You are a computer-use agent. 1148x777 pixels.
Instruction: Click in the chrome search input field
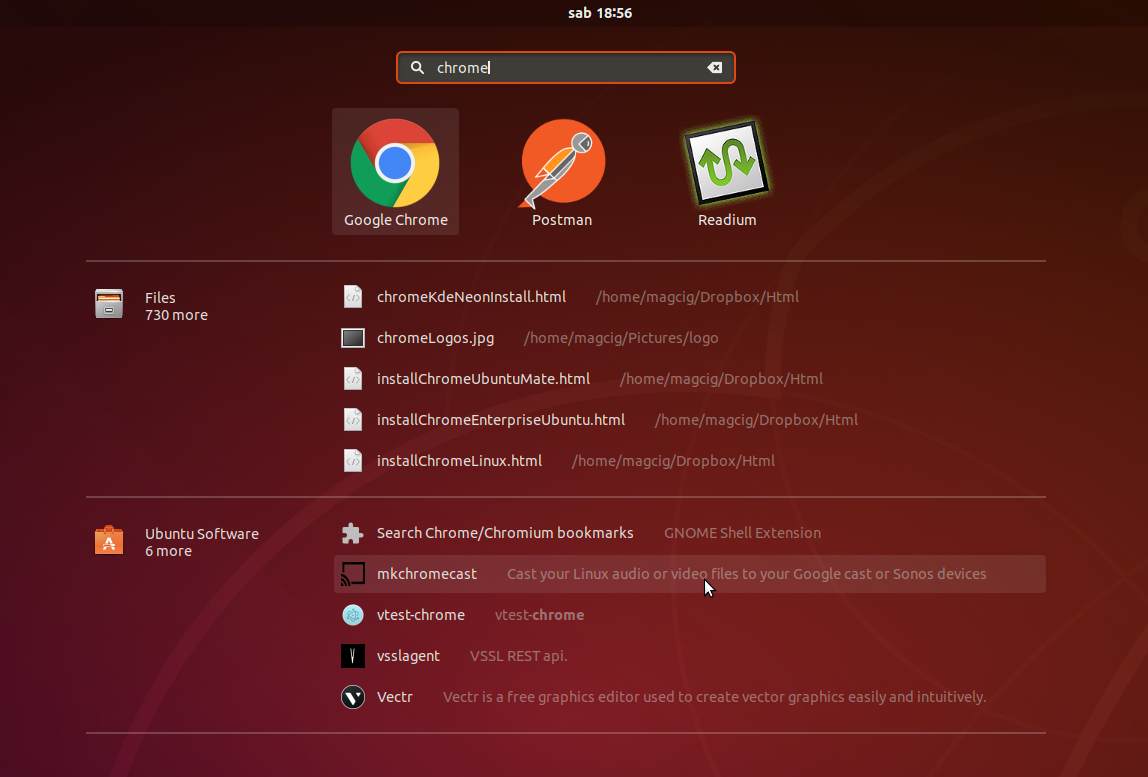click(x=565, y=67)
